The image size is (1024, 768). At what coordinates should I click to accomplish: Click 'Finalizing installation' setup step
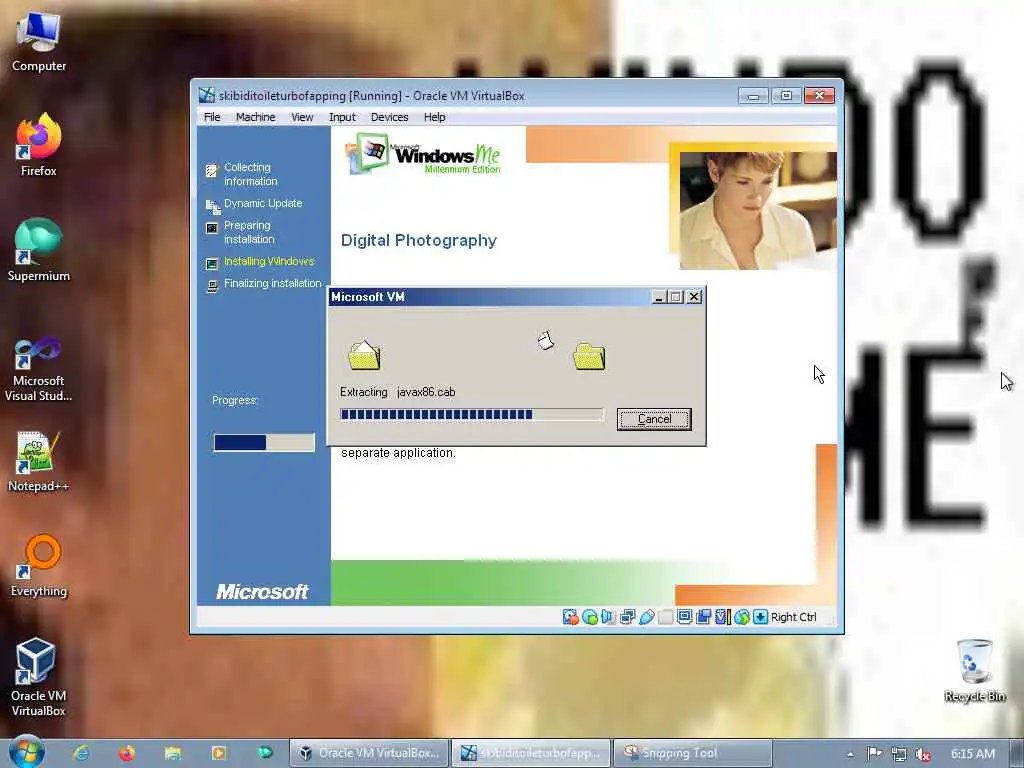(272, 283)
